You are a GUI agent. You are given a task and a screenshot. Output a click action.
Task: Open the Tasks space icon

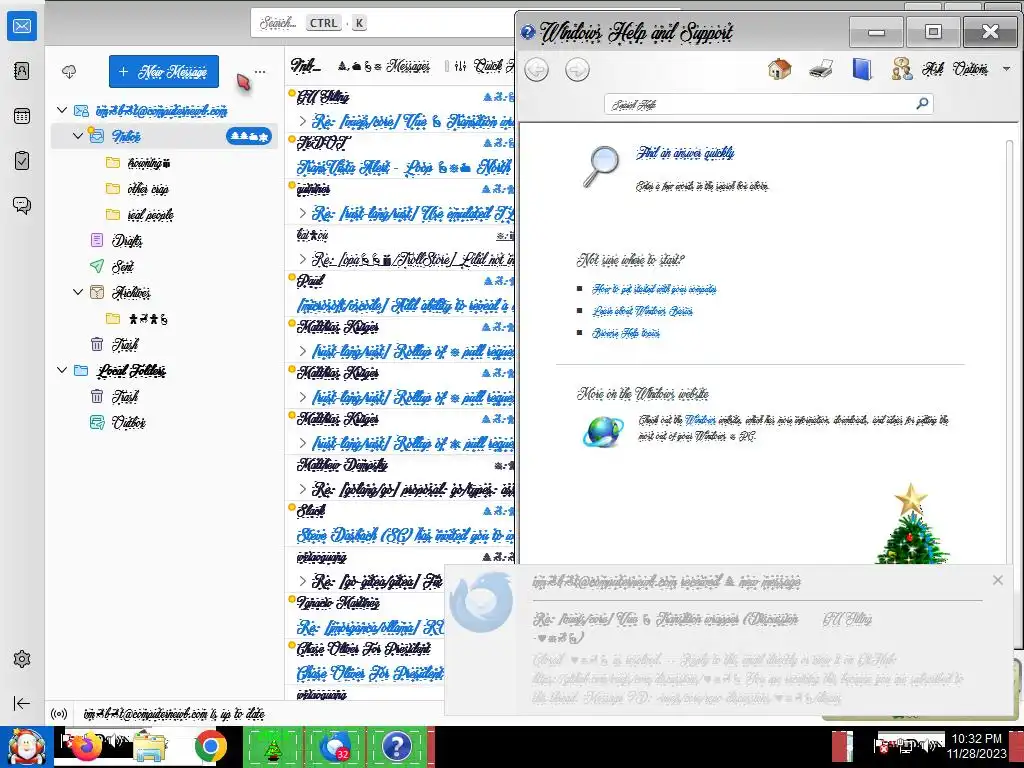[22, 161]
